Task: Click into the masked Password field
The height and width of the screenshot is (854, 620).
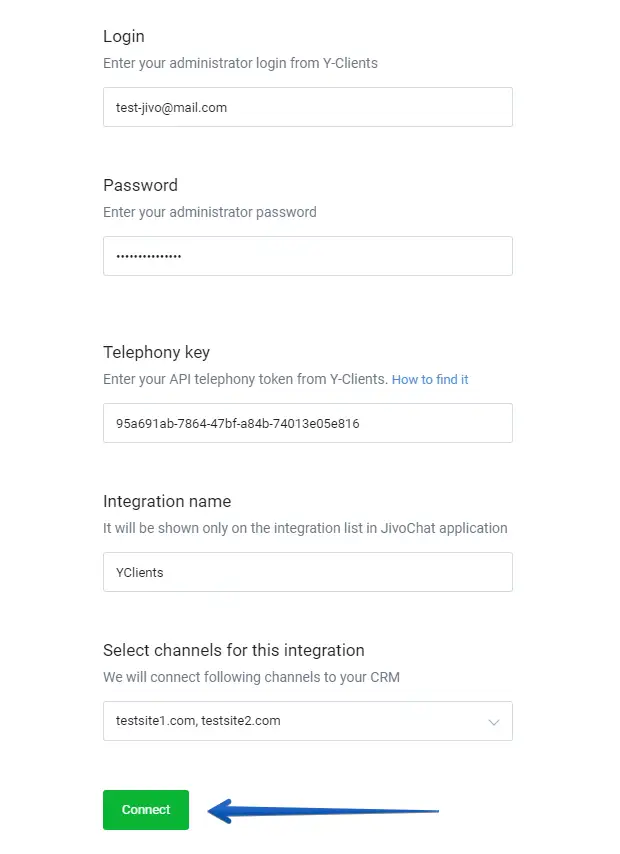Action: point(307,256)
